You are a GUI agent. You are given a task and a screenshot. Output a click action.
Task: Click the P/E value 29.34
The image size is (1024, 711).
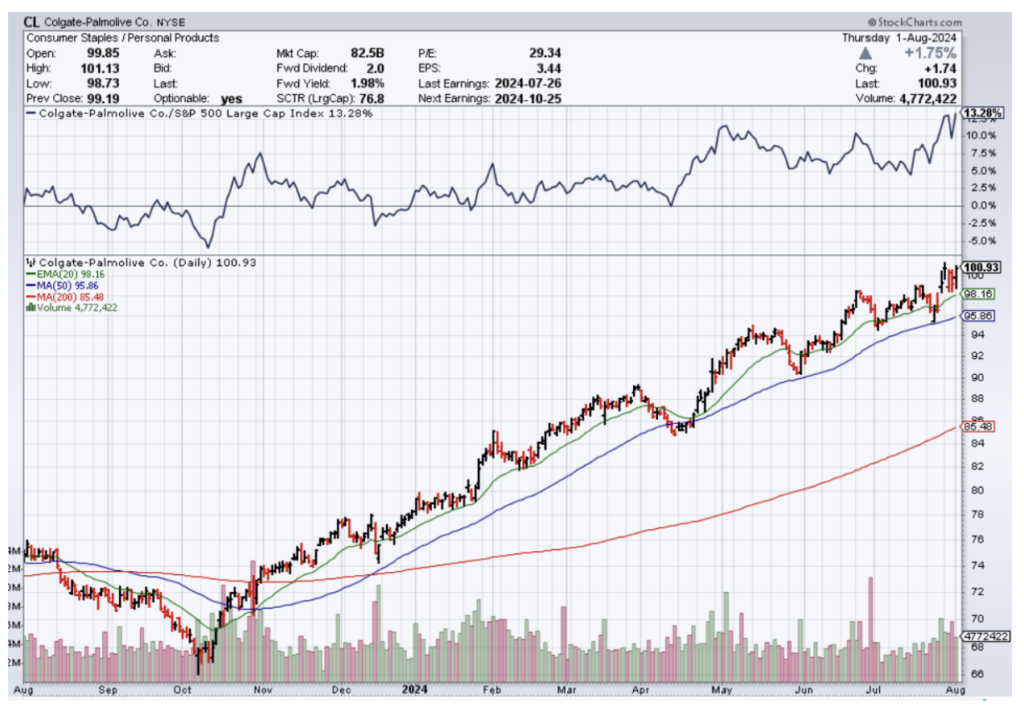click(x=545, y=53)
